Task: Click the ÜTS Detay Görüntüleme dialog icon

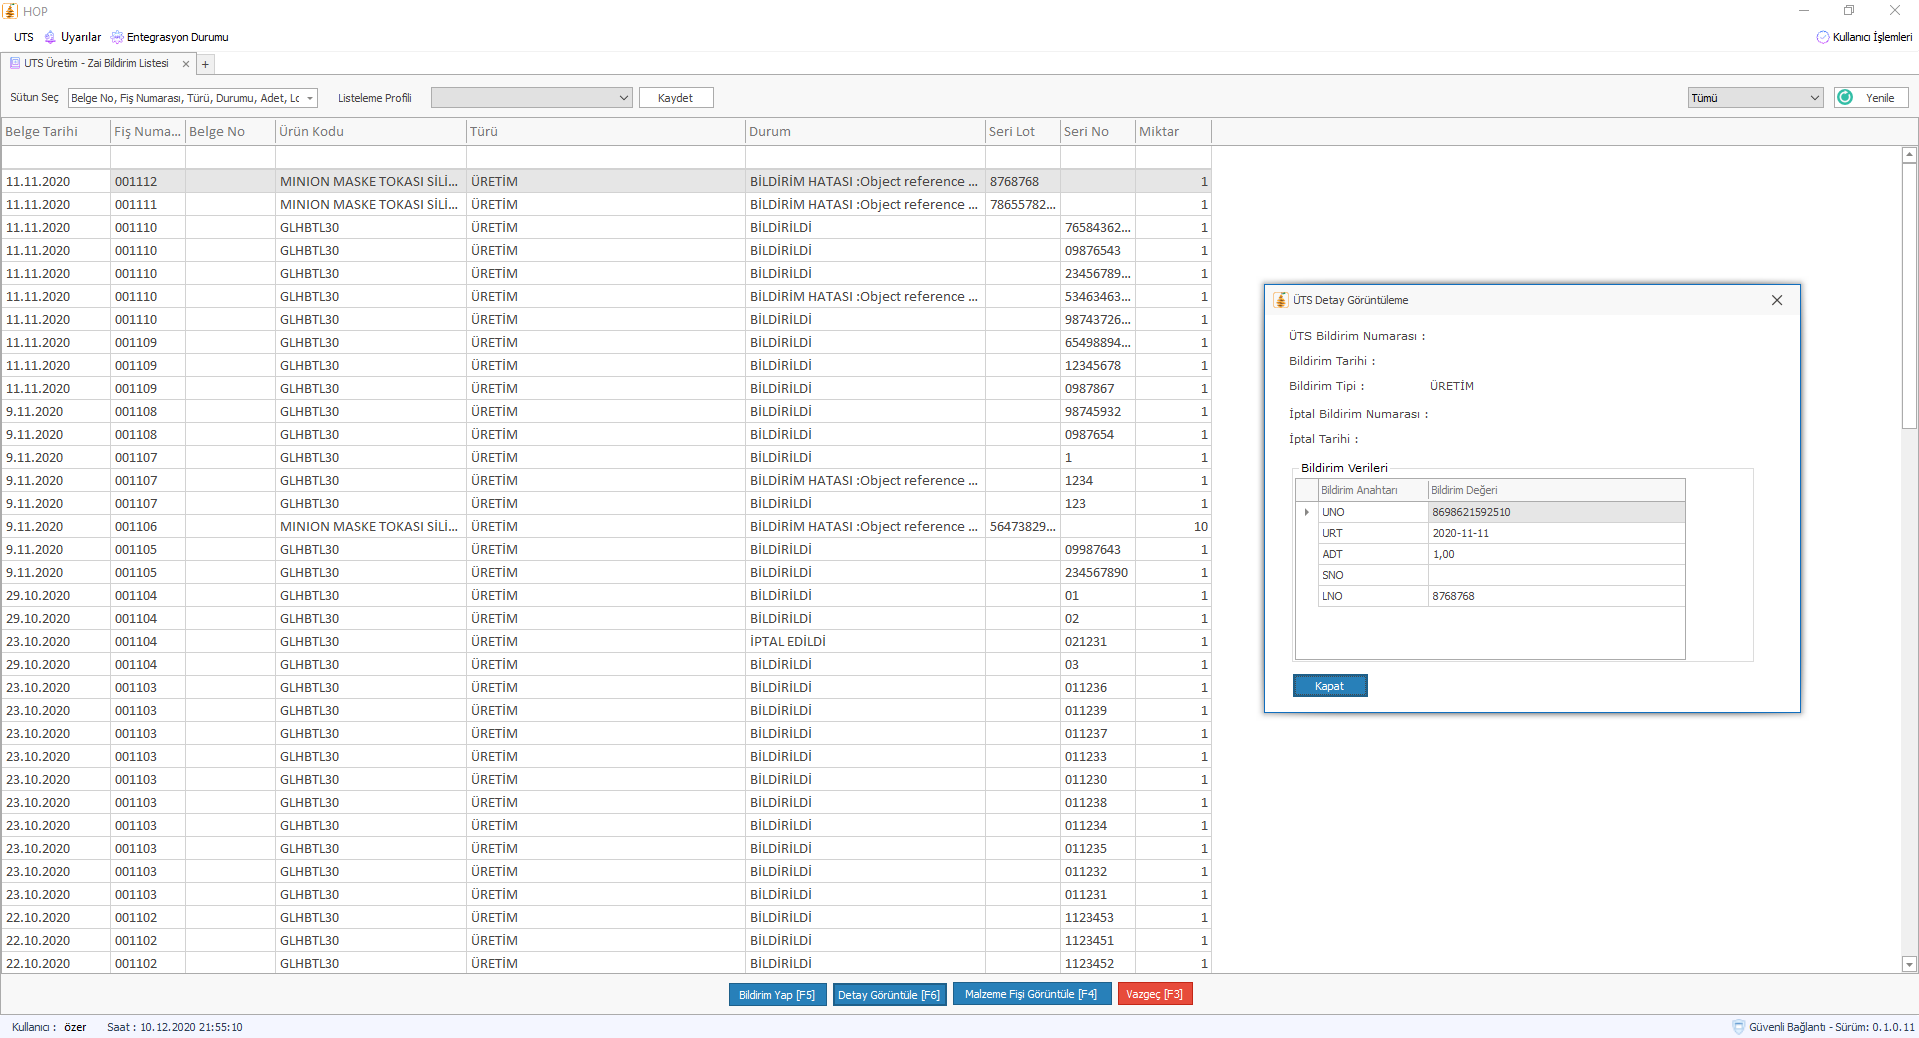Action: pos(1280,300)
